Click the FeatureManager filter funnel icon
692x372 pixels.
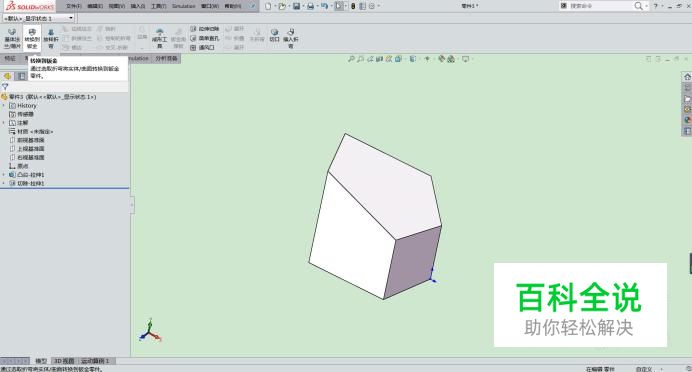coord(5,87)
